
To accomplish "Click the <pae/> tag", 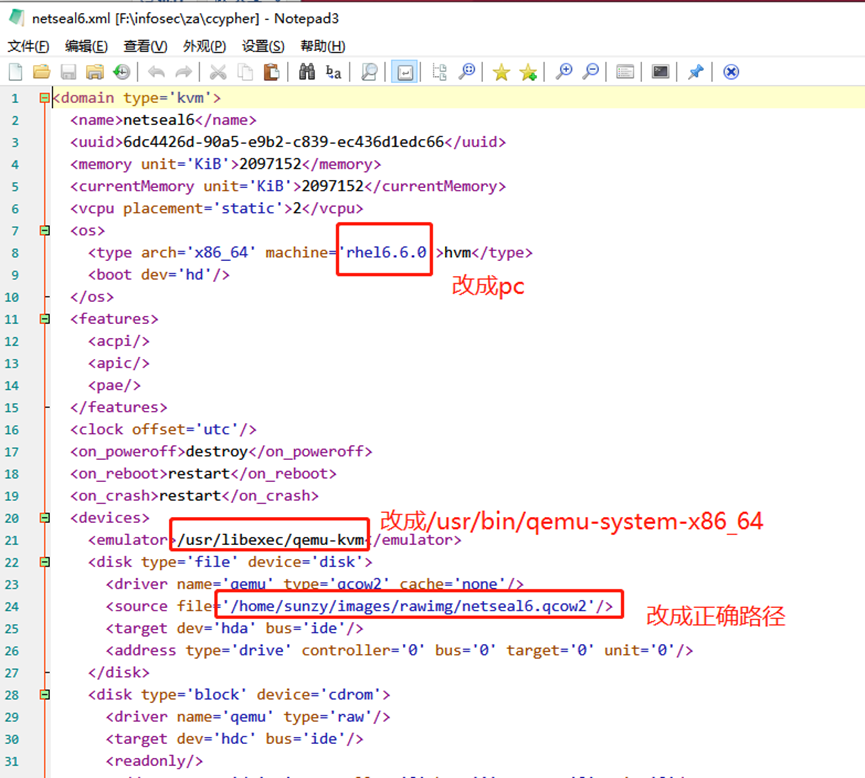I will click(115, 385).
